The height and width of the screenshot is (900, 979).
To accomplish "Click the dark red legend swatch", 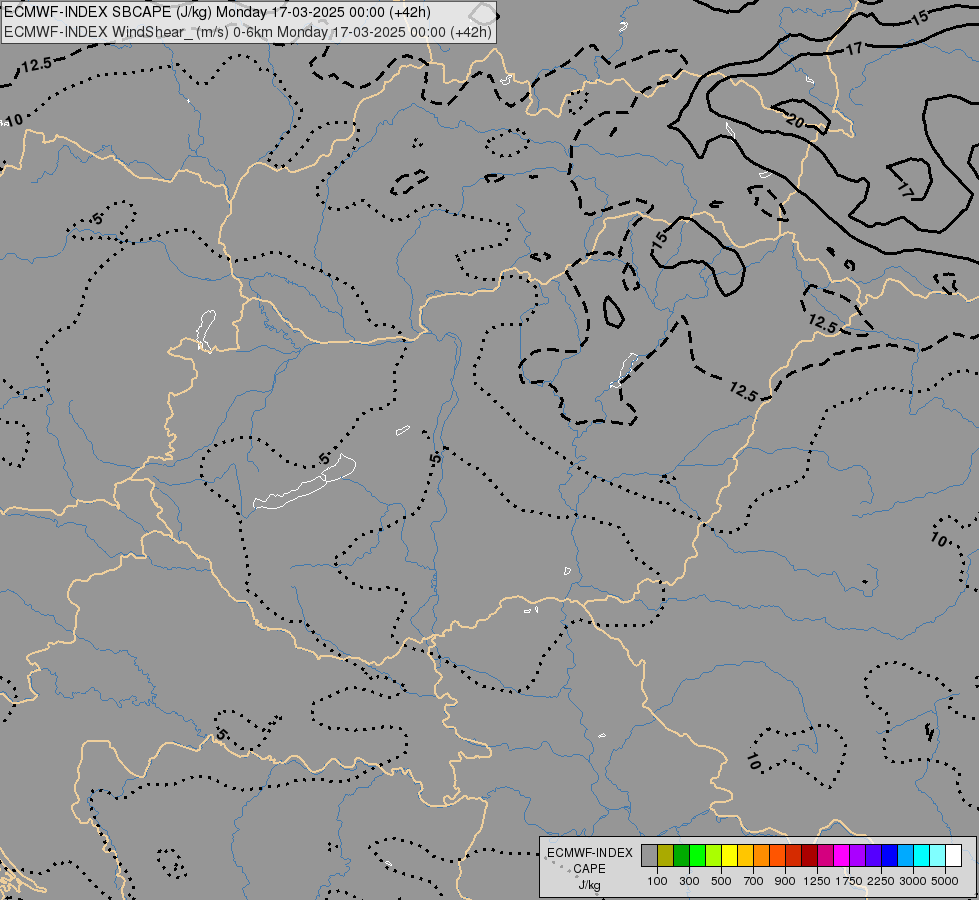I will coord(809,856).
